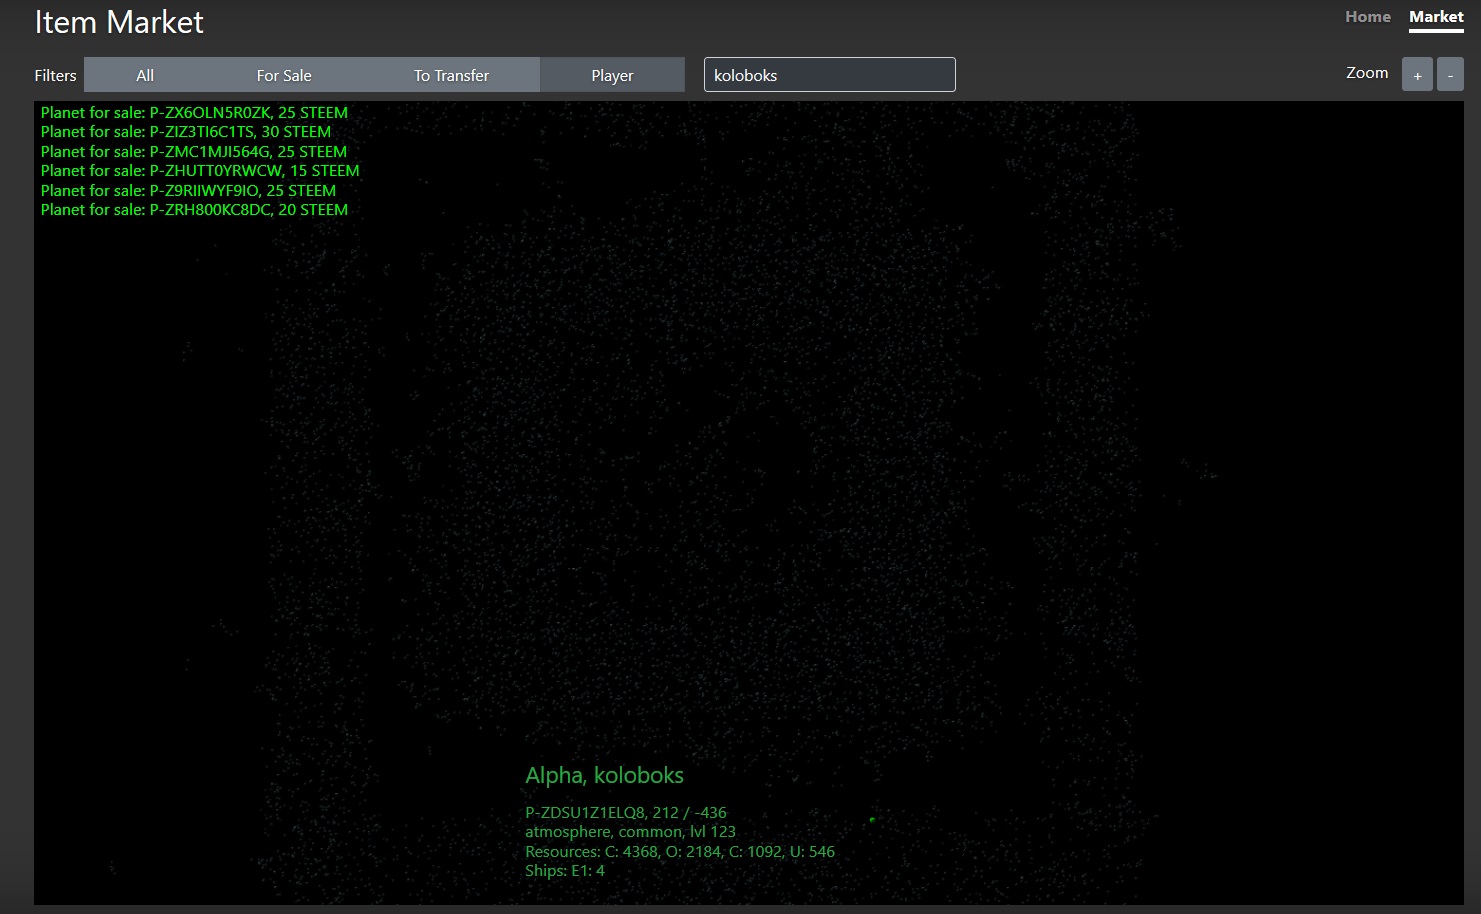Click the Resources line with C: 4368

(680, 851)
